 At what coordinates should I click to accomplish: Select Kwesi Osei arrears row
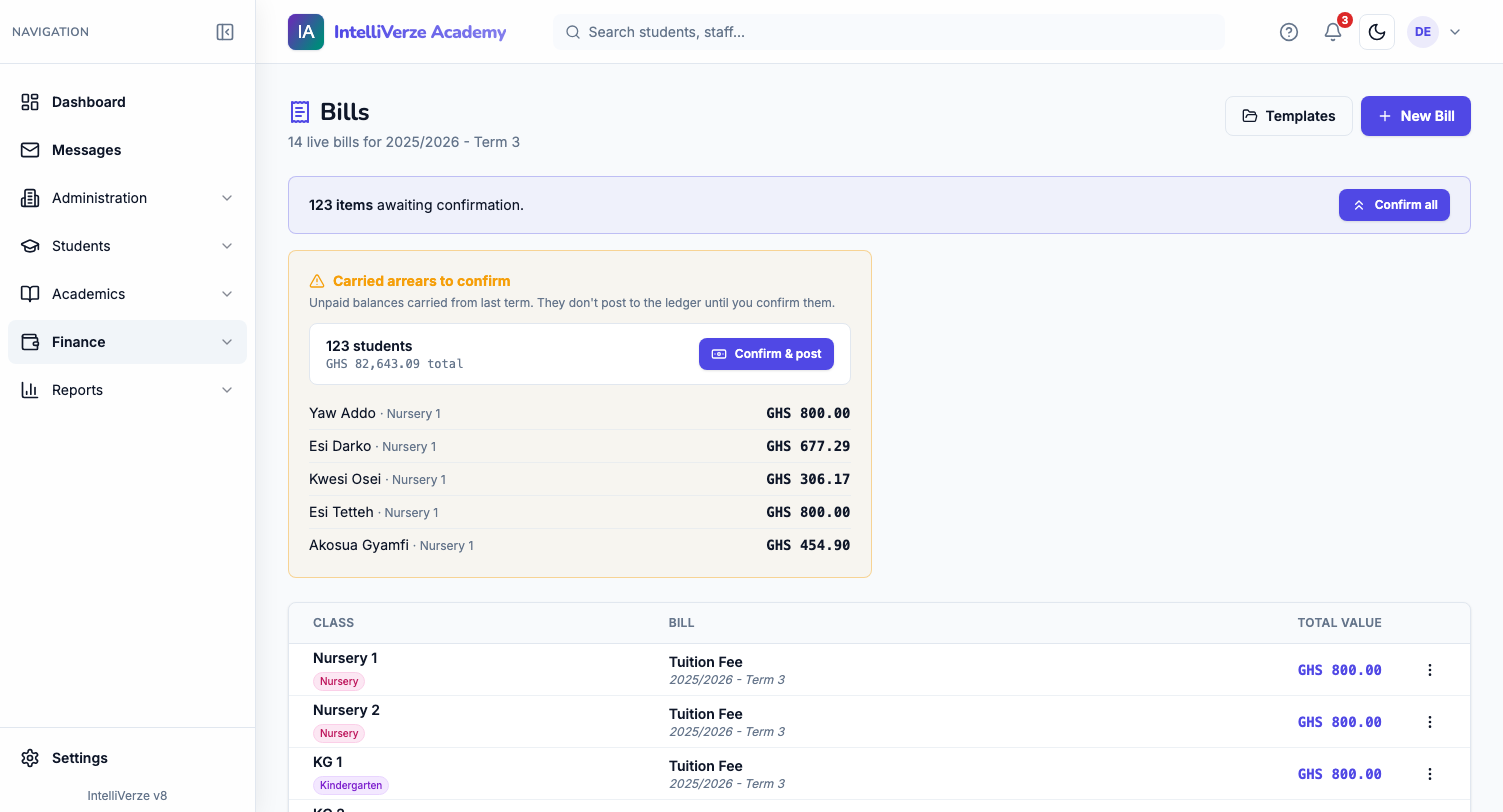(580, 479)
